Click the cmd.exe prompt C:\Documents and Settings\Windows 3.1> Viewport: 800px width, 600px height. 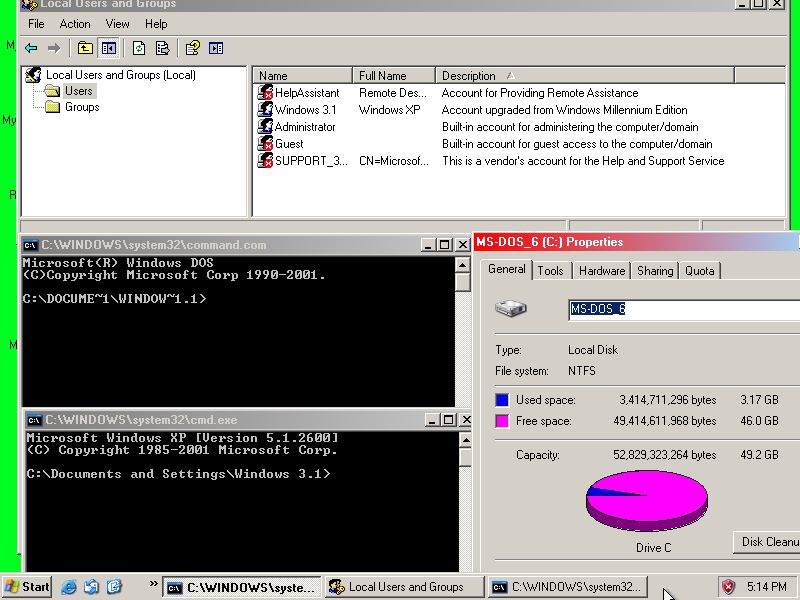coord(178,474)
